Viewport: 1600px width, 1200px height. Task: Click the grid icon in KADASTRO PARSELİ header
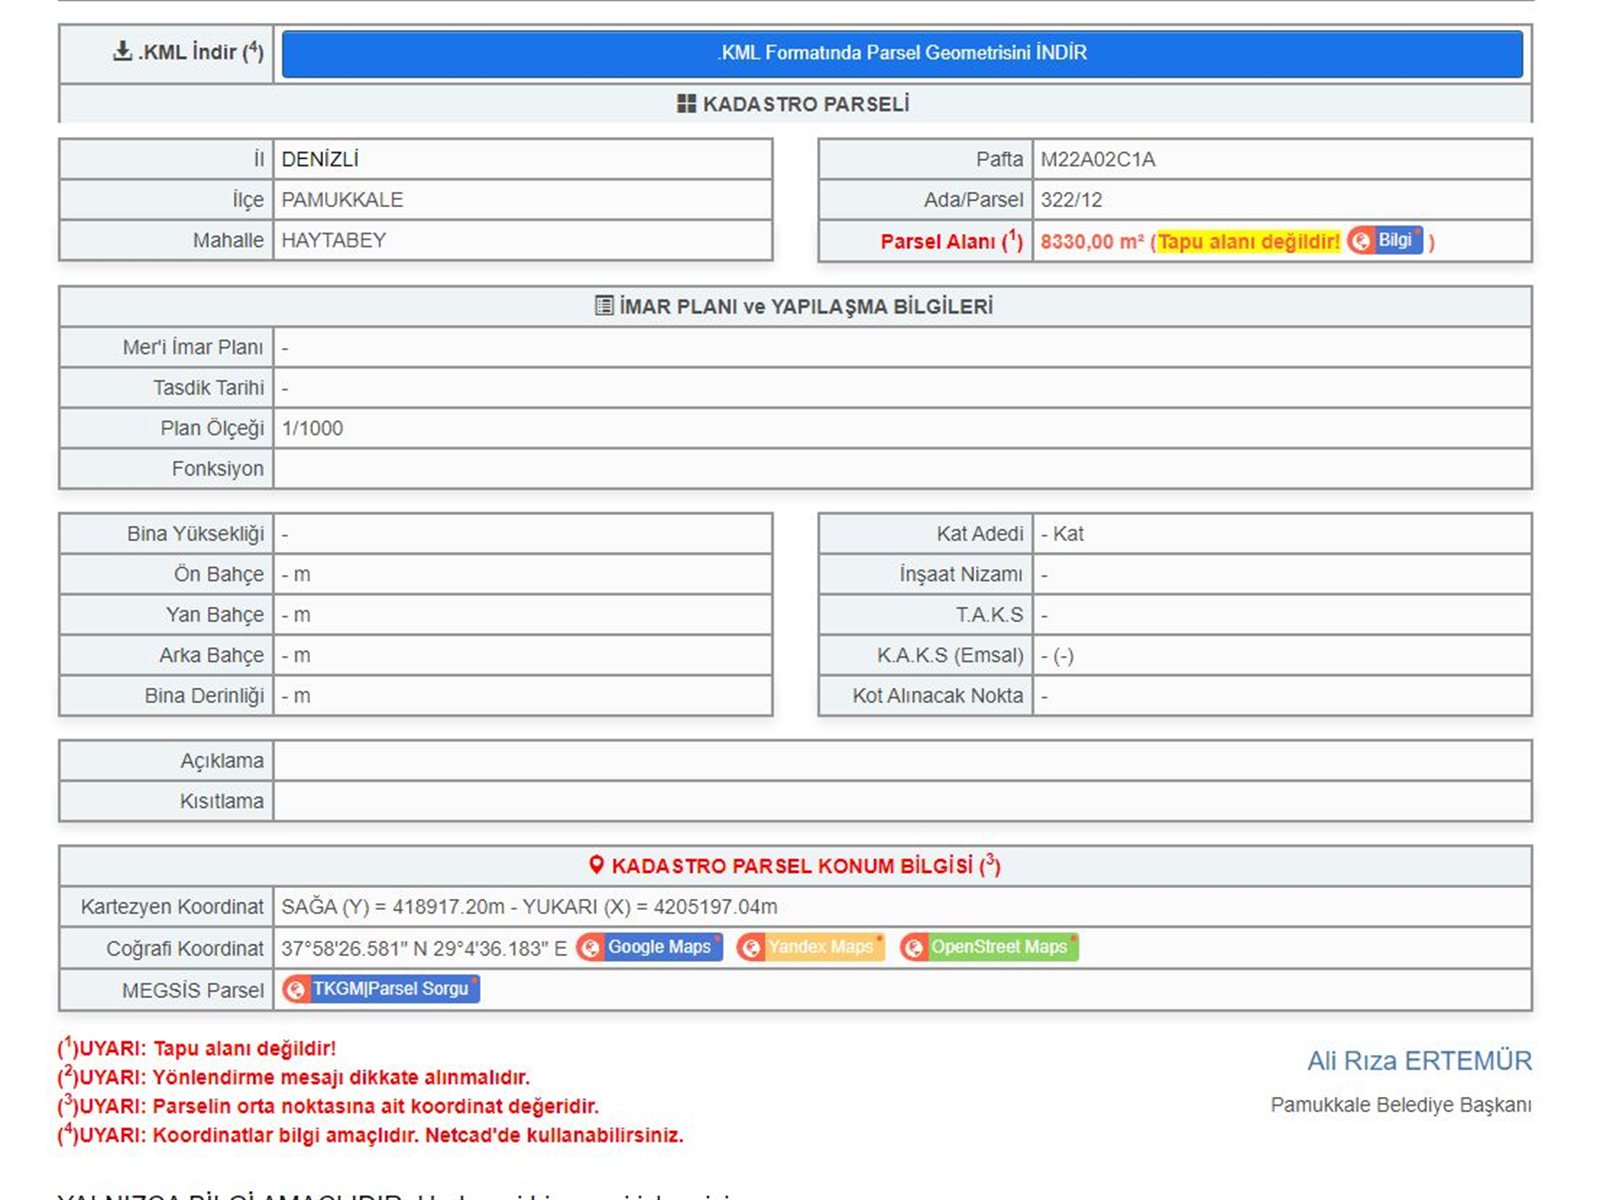pyautogui.click(x=686, y=104)
